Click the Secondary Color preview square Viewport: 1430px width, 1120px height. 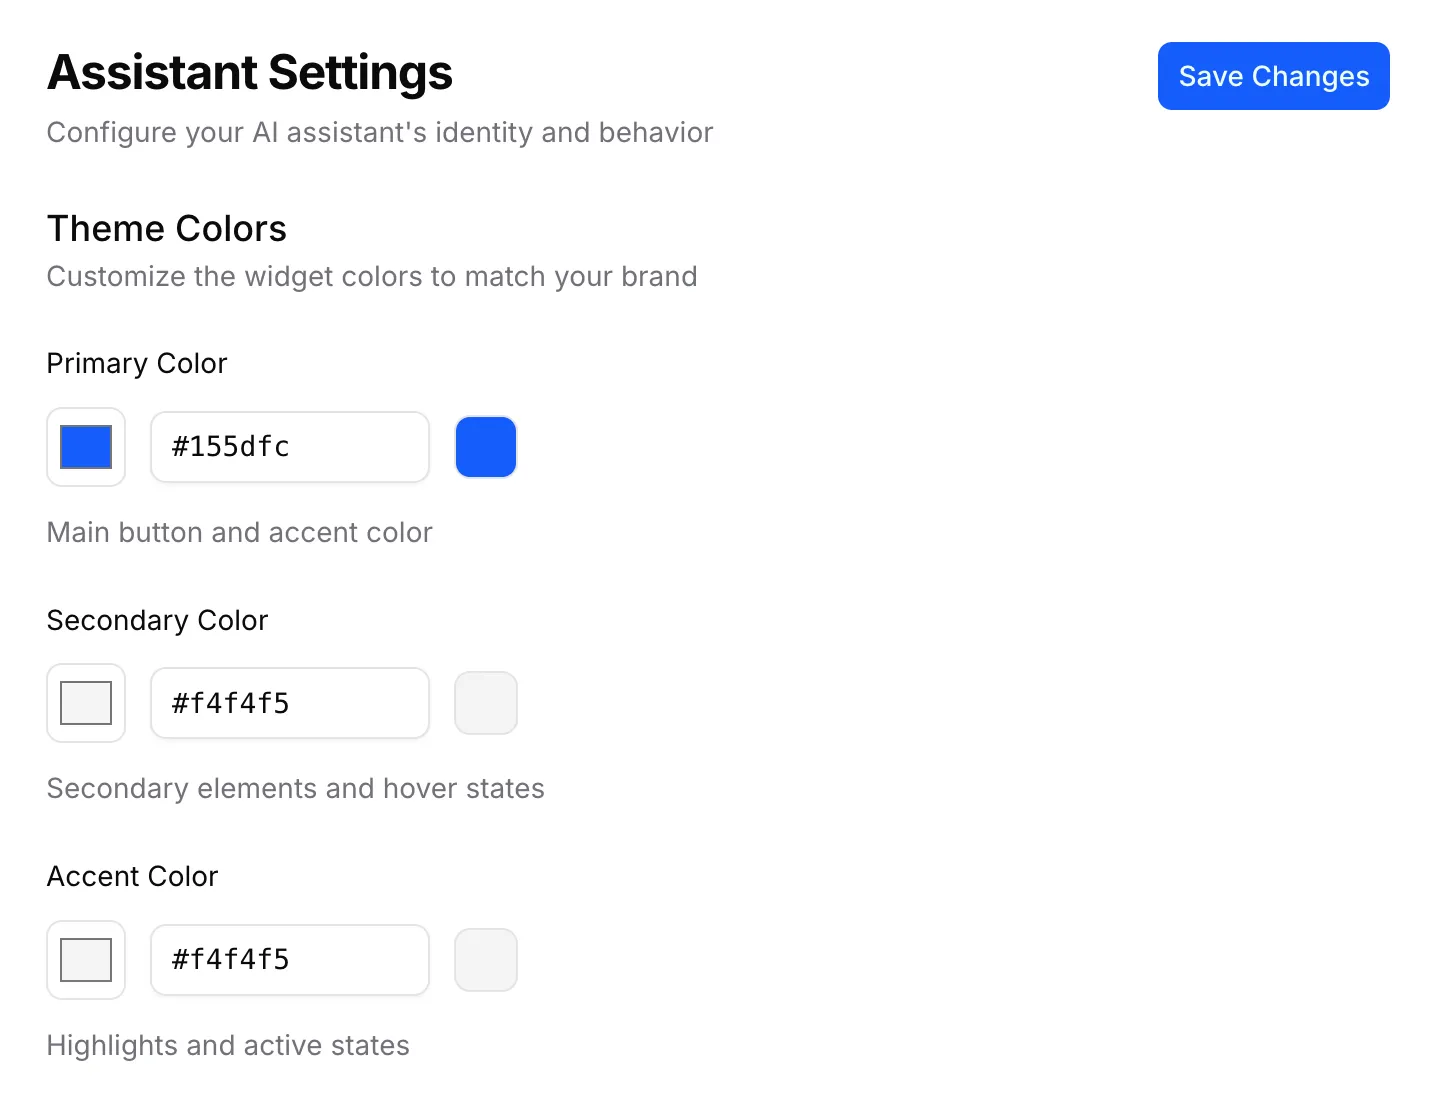pyautogui.click(x=486, y=703)
